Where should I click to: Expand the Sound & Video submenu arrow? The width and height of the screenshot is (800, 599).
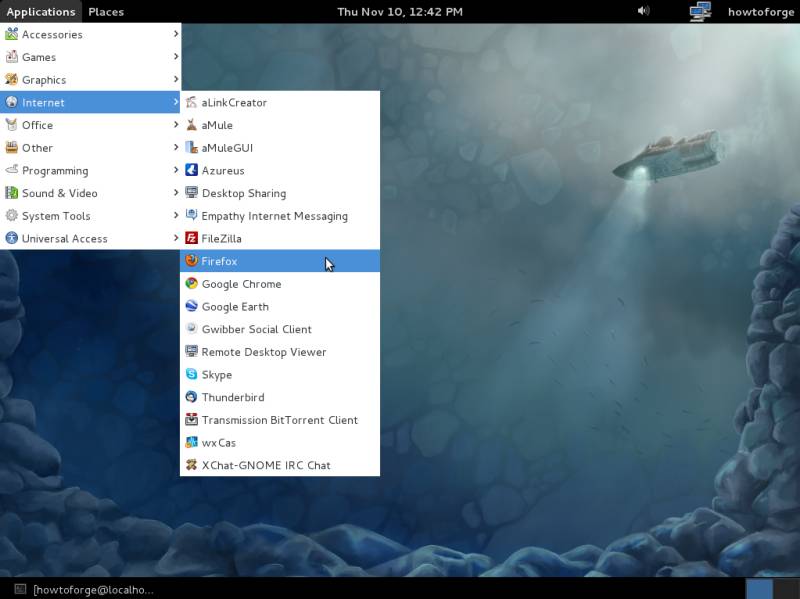pyautogui.click(x=176, y=192)
